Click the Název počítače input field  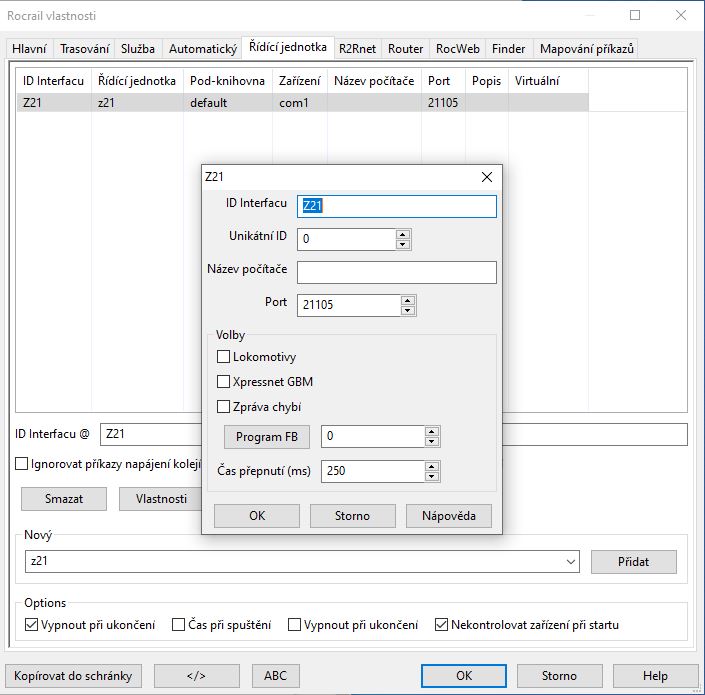click(396, 273)
